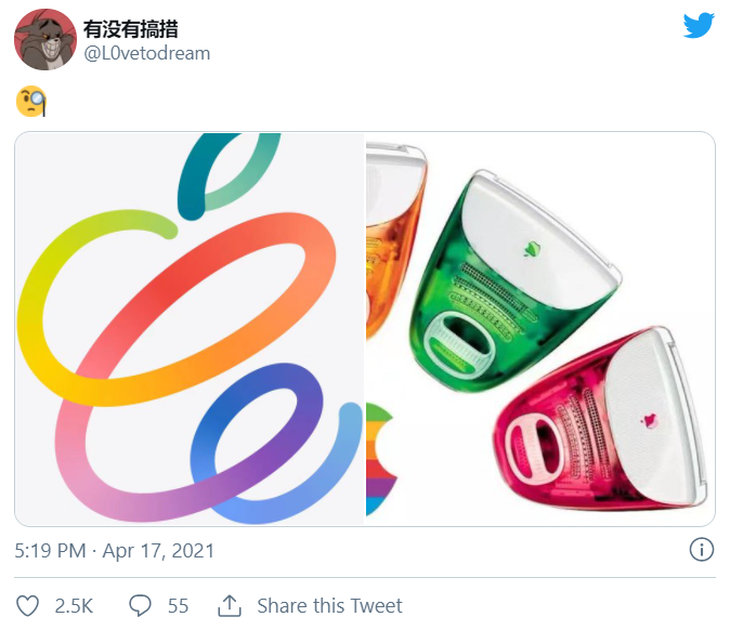Open the cartoon cat profile avatar
The width and height of the screenshot is (730, 630).
point(45,40)
